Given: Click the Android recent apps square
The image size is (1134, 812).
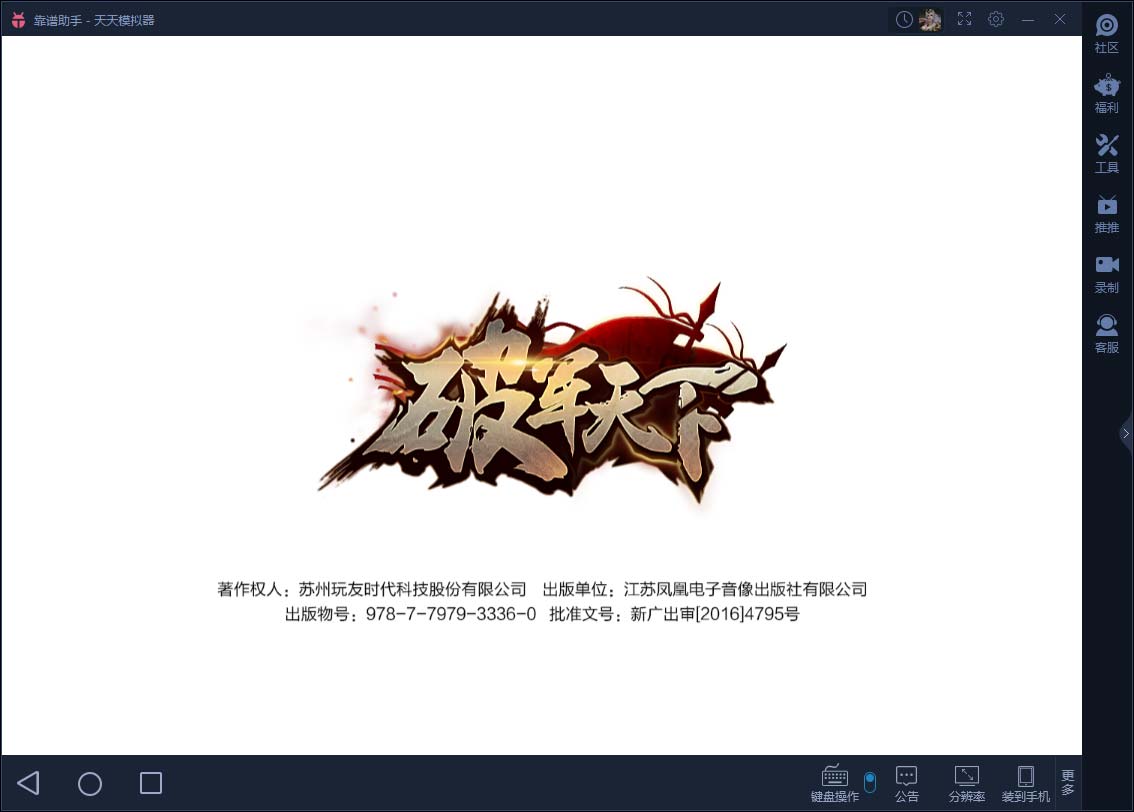Looking at the screenshot, I should pos(150,783).
